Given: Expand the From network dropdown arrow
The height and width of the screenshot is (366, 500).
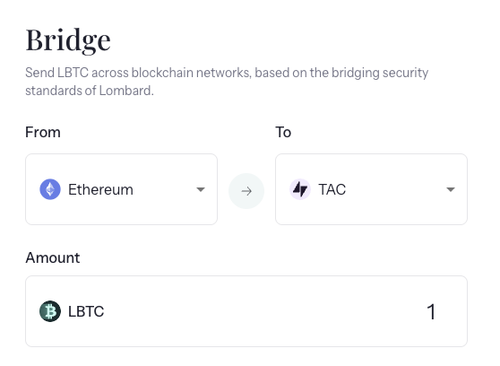Looking at the screenshot, I should pyautogui.click(x=201, y=189).
